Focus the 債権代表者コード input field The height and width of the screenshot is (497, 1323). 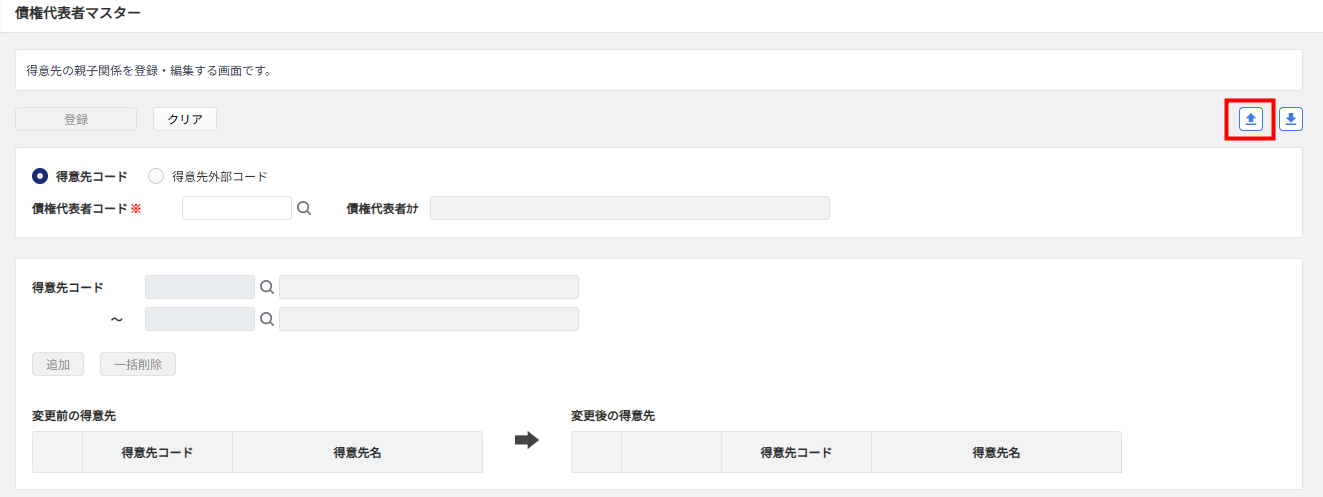237,208
